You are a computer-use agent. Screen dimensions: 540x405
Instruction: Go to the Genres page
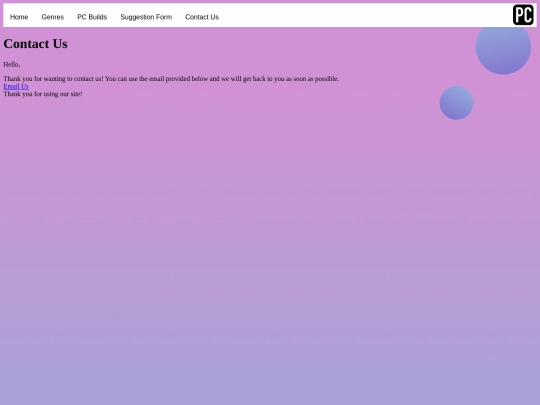53,17
